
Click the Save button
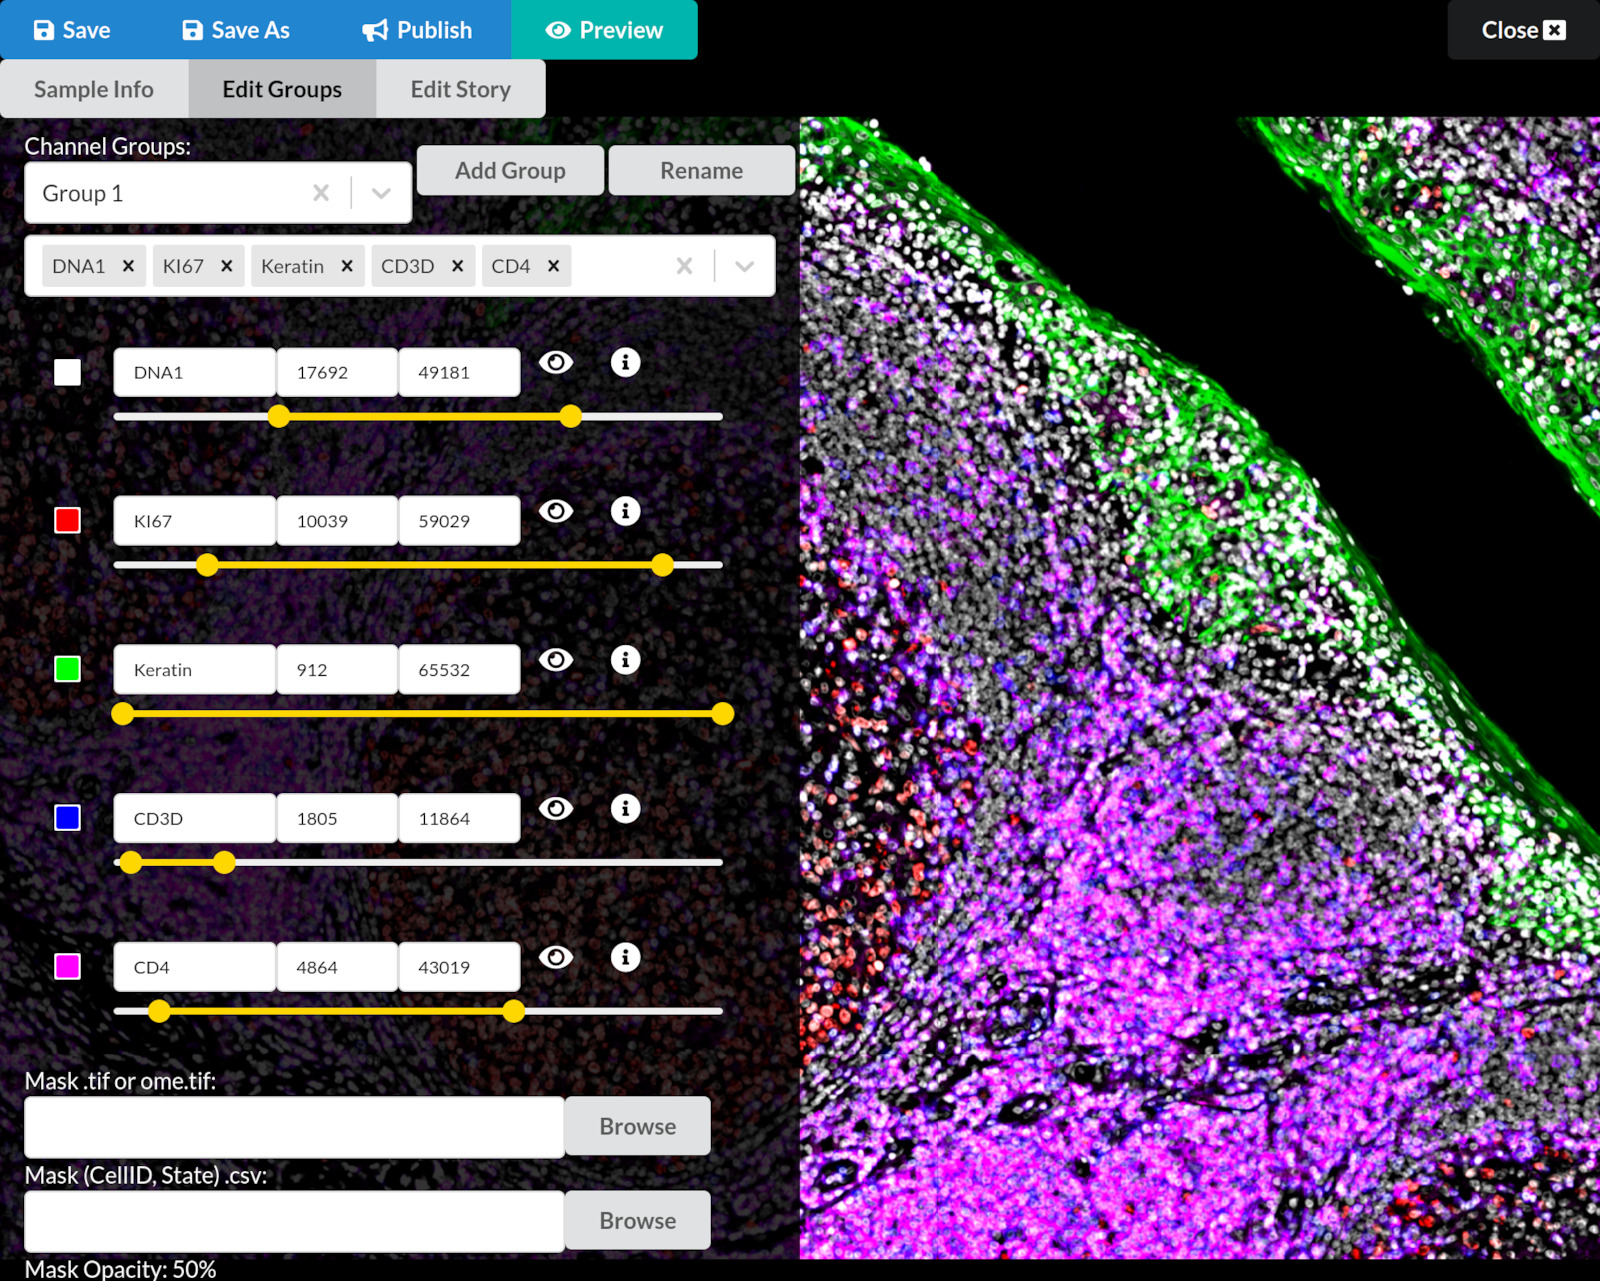pyautogui.click(x=72, y=30)
